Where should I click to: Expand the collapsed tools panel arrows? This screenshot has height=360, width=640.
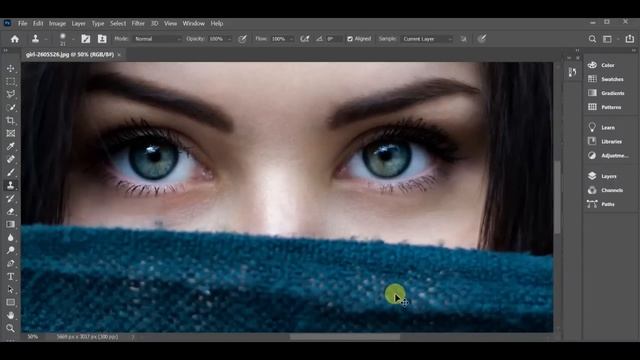pos(6,50)
